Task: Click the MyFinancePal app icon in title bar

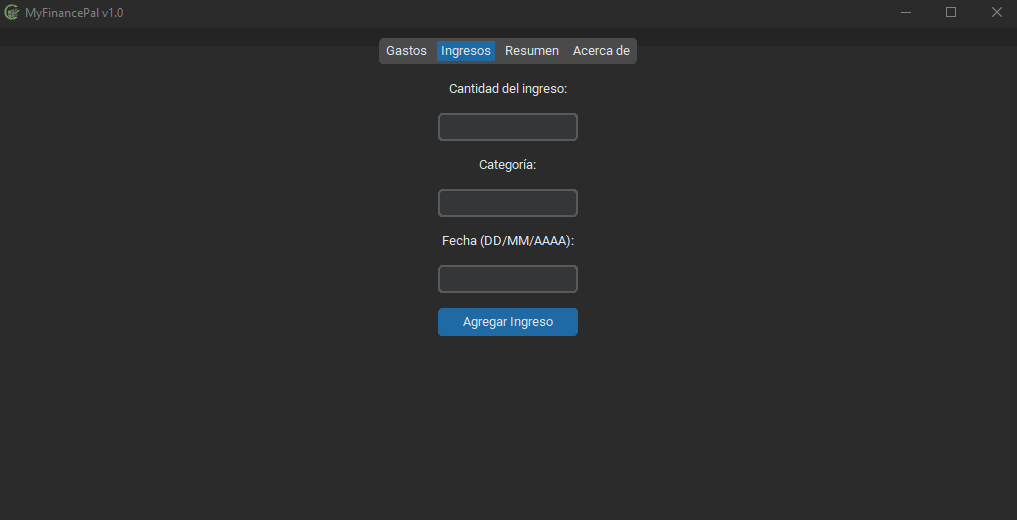Action: pos(11,12)
